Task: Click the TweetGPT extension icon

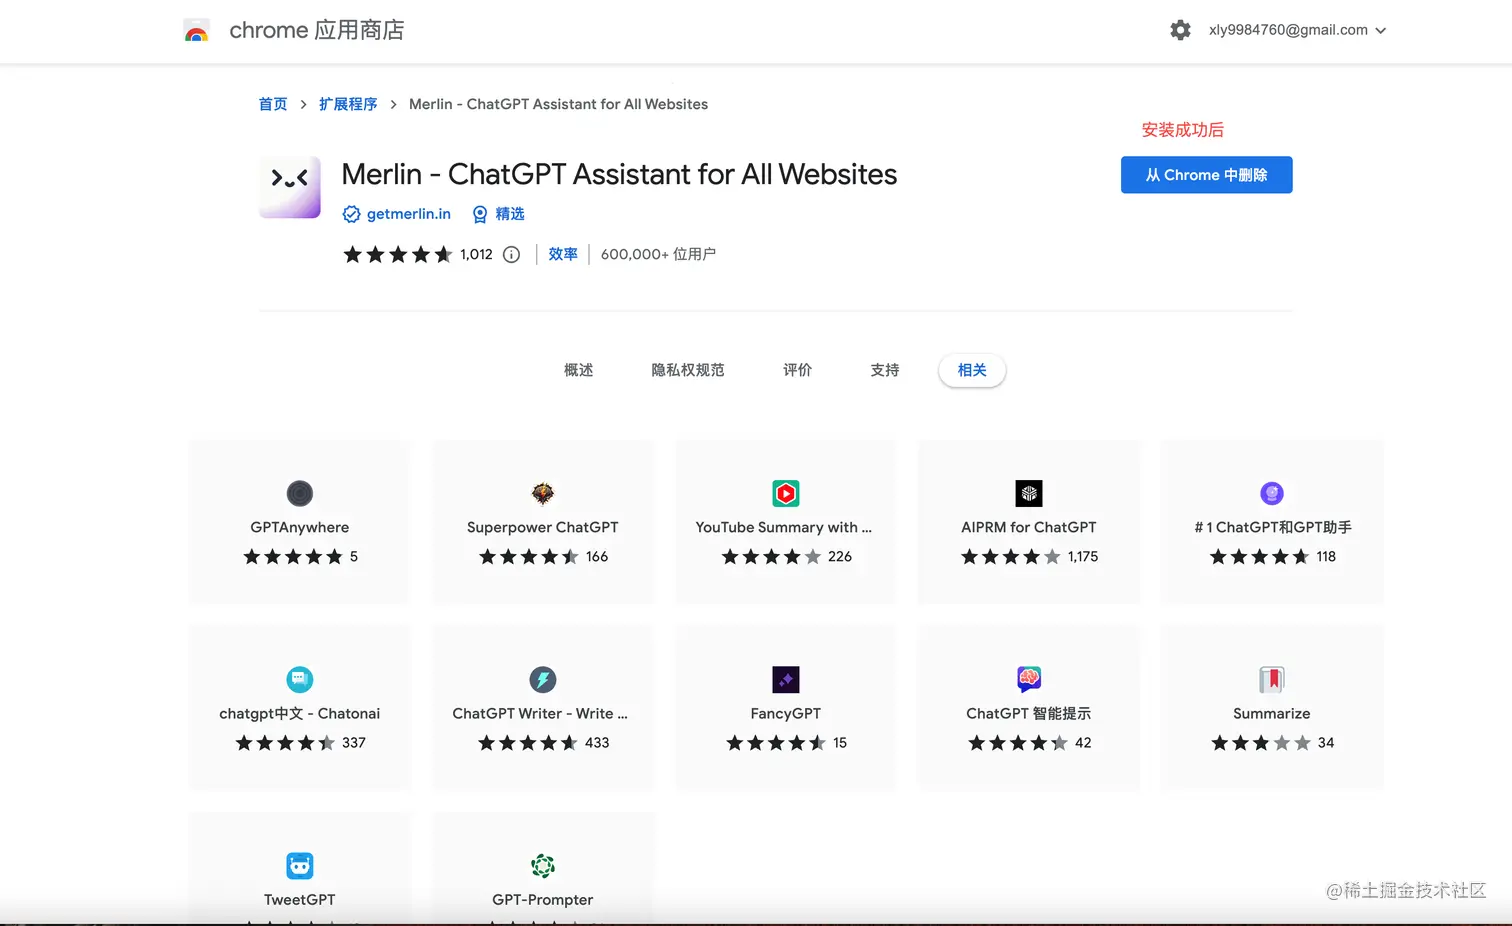Action: pos(300,865)
